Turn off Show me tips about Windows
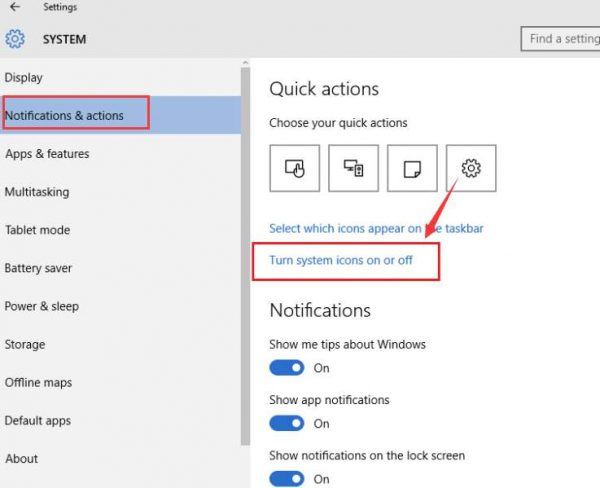 click(x=287, y=368)
